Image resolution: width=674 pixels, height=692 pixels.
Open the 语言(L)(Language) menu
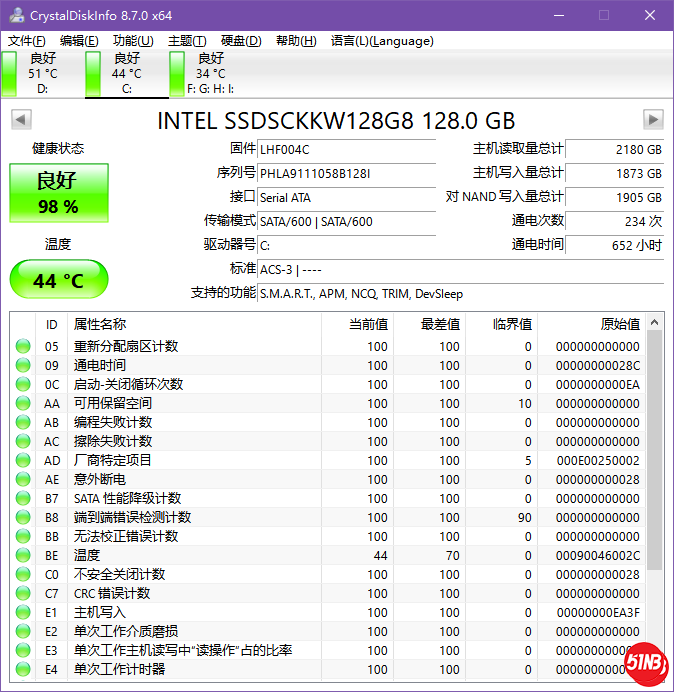point(382,41)
